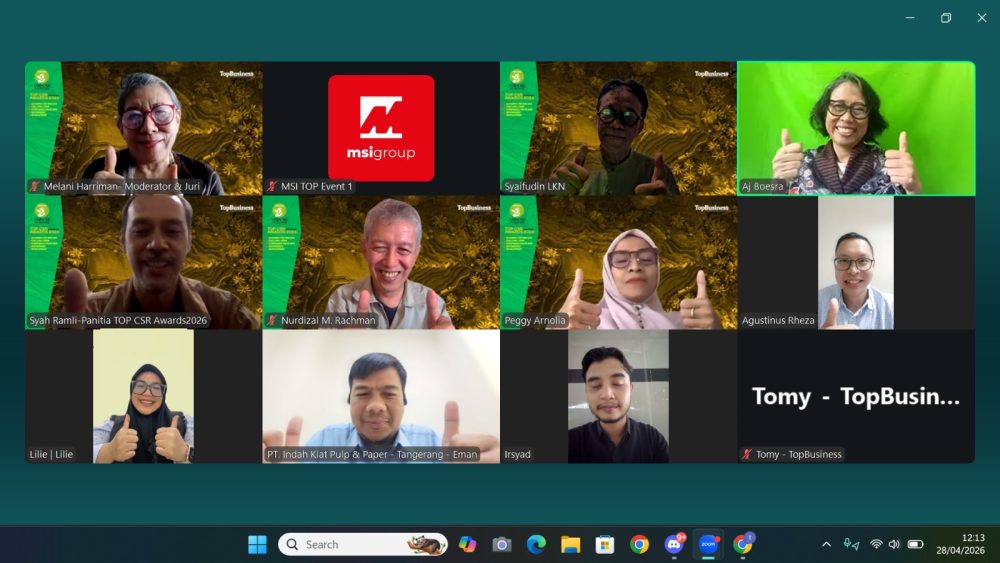
Task: Open File Explorer from the taskbar
Action: (x=570, y=544)
